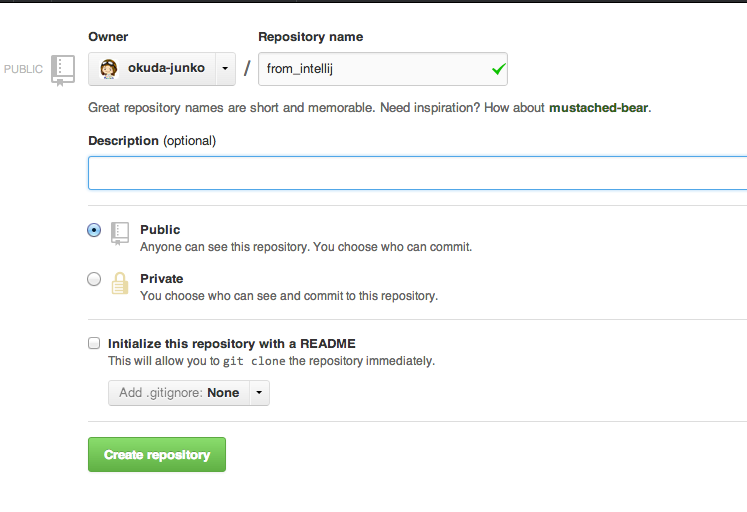Click the okuda-junko avatar icon
This screenshot has height=512, width=747.
(109, 69)
